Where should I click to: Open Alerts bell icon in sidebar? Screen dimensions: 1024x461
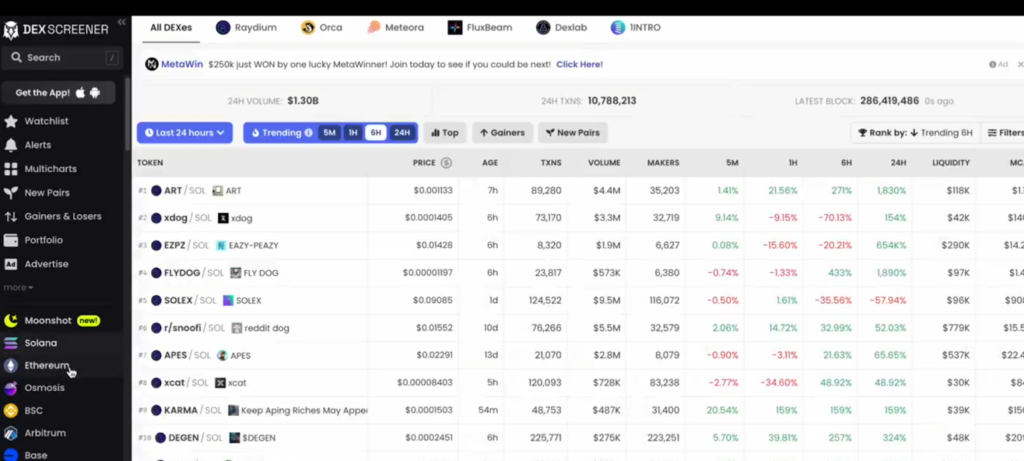[x=11, y=145]
